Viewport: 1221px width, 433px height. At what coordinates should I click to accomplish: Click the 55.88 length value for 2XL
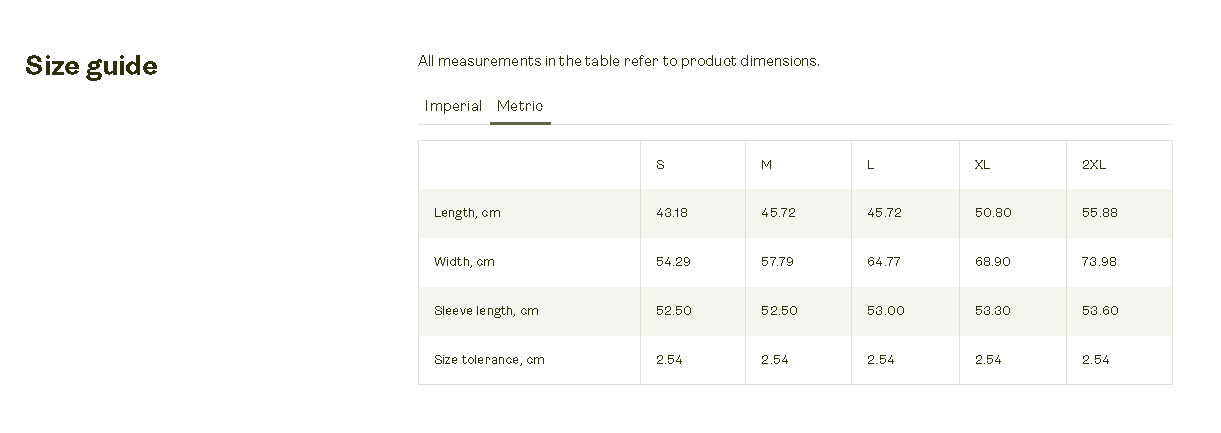[1100, 213]
